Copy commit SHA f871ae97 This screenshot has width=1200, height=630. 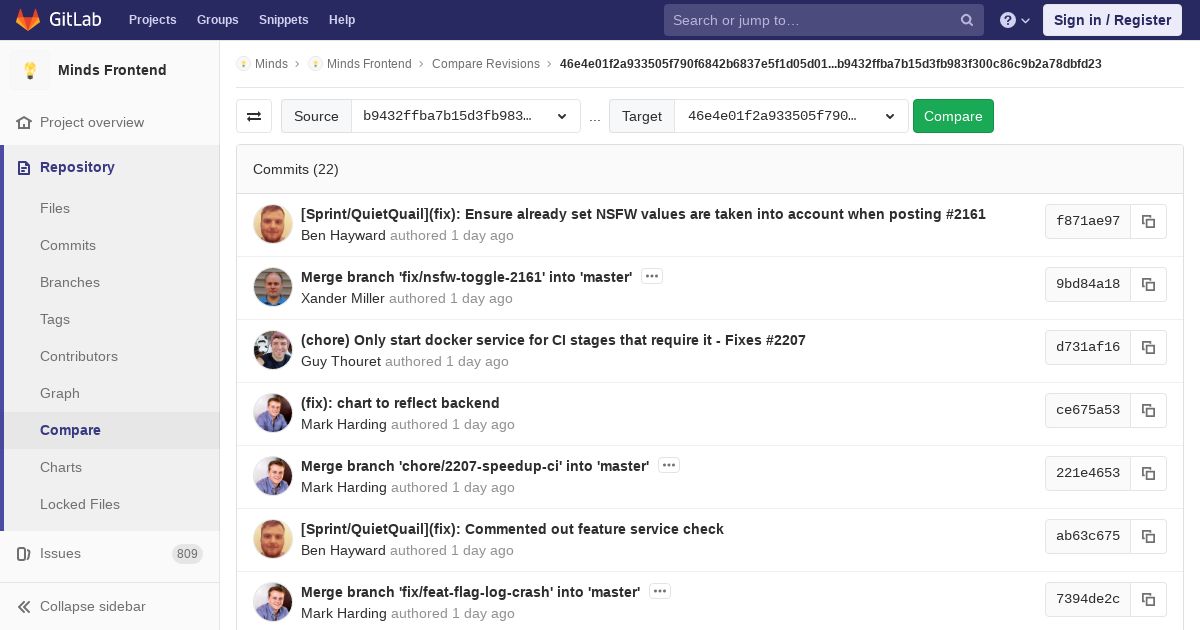point(1148,221)
